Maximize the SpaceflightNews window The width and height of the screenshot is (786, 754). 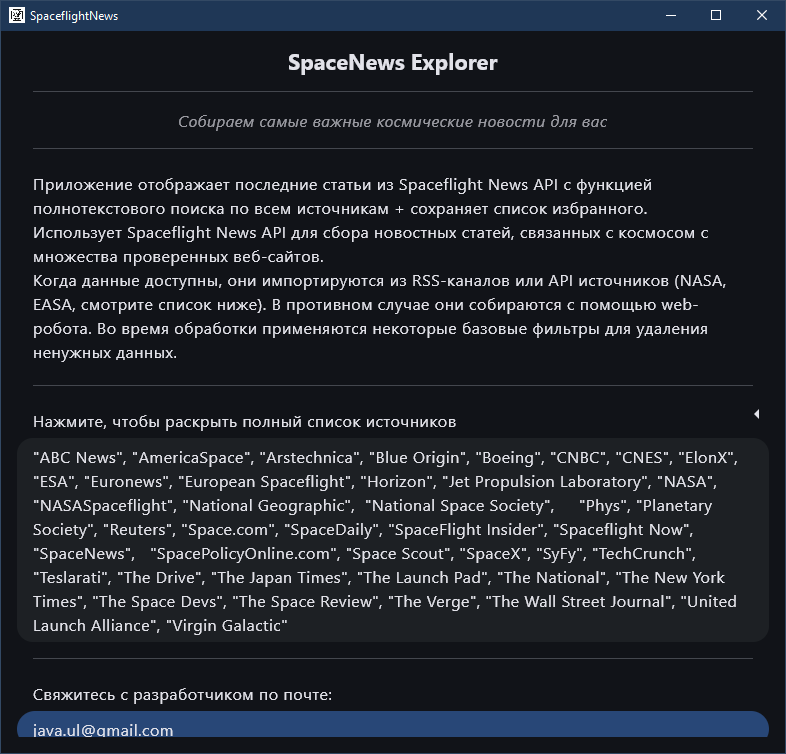point(716,16)
